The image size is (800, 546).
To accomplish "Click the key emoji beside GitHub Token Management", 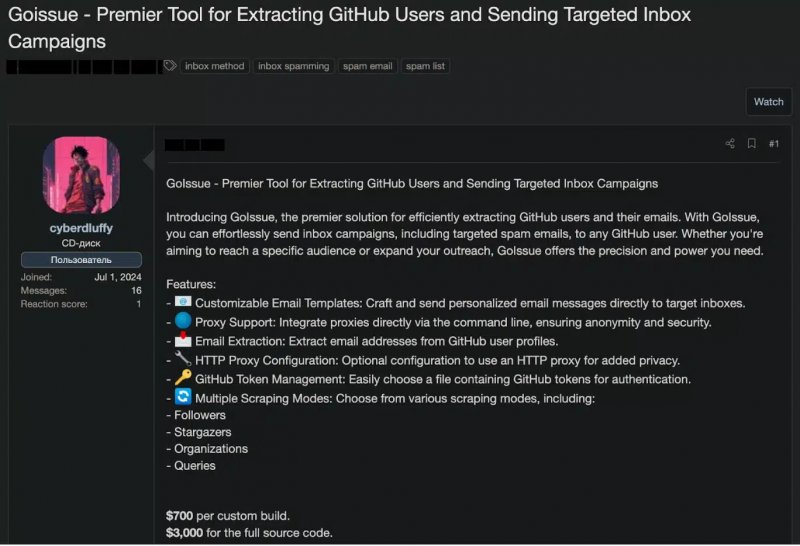I will pos(183,378).
